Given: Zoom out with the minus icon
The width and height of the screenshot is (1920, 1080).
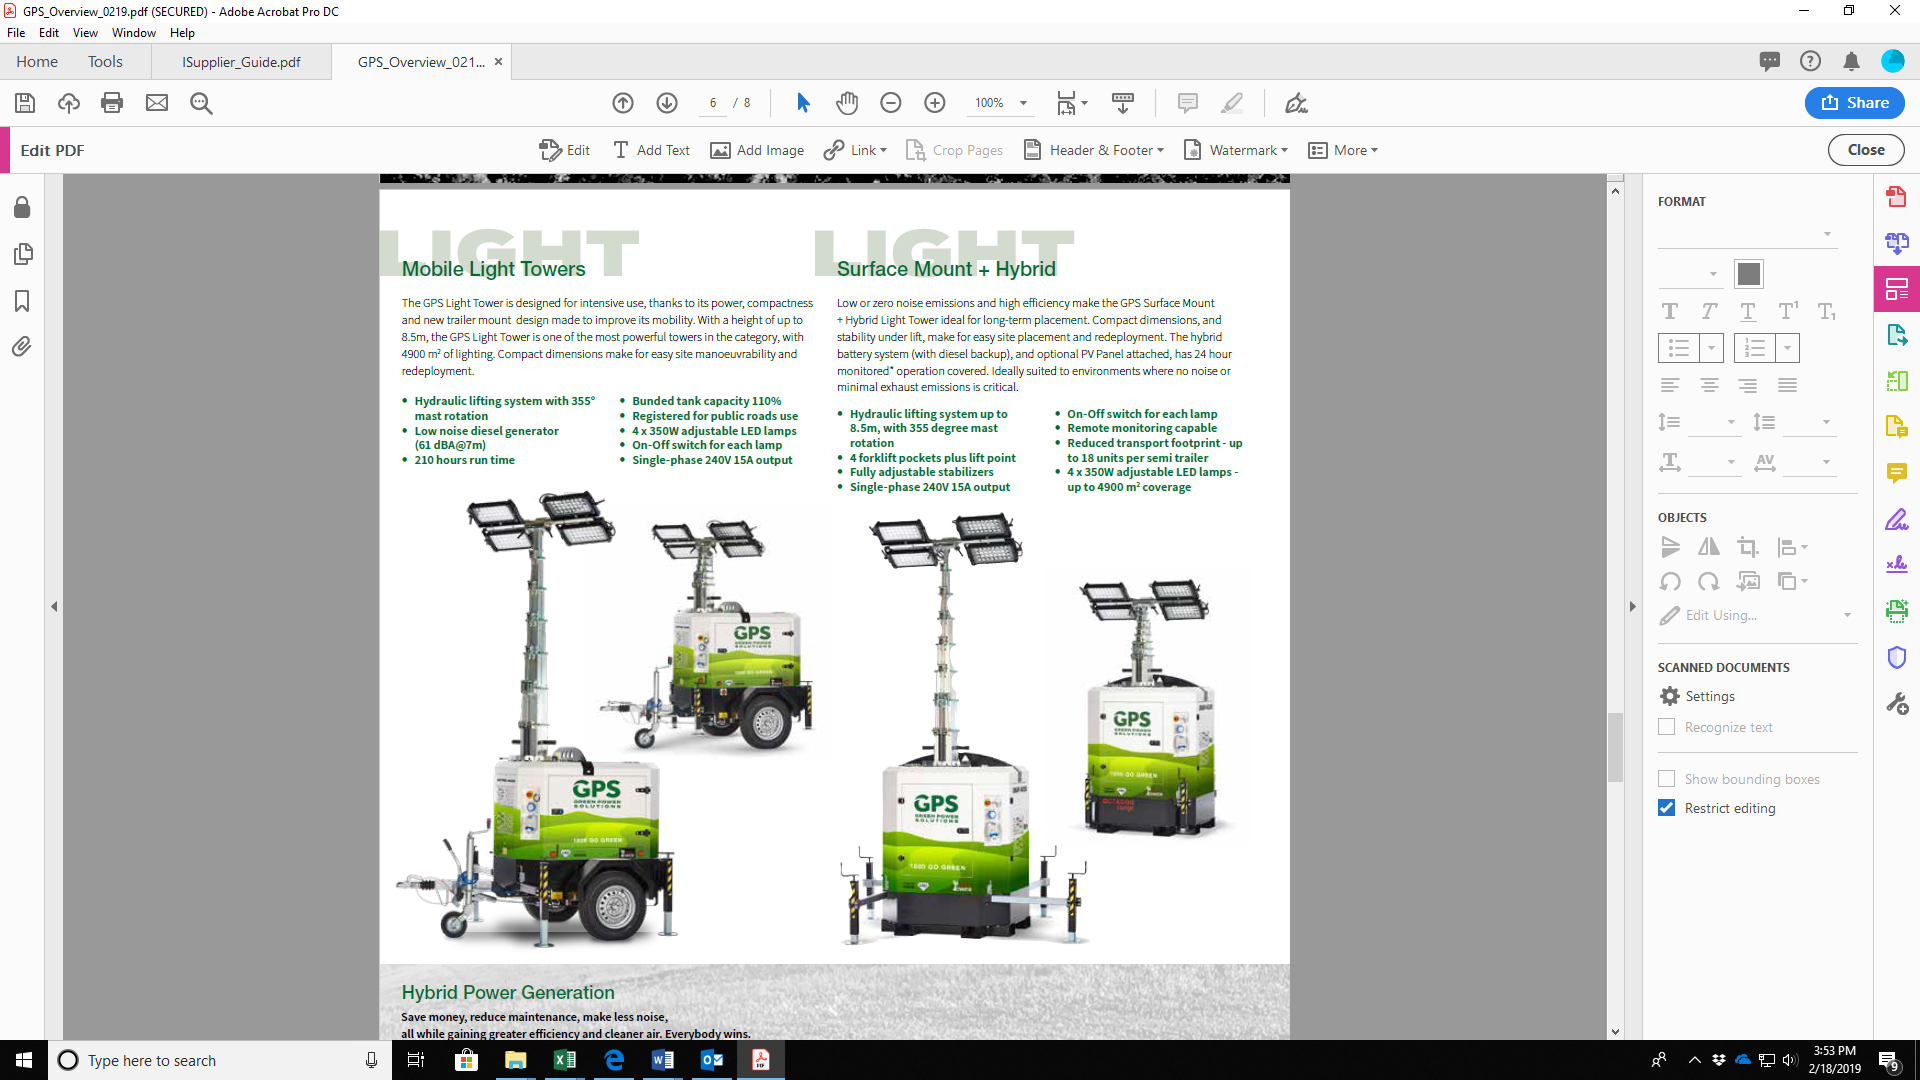Looking at the screenshot, I should [891, 103].
